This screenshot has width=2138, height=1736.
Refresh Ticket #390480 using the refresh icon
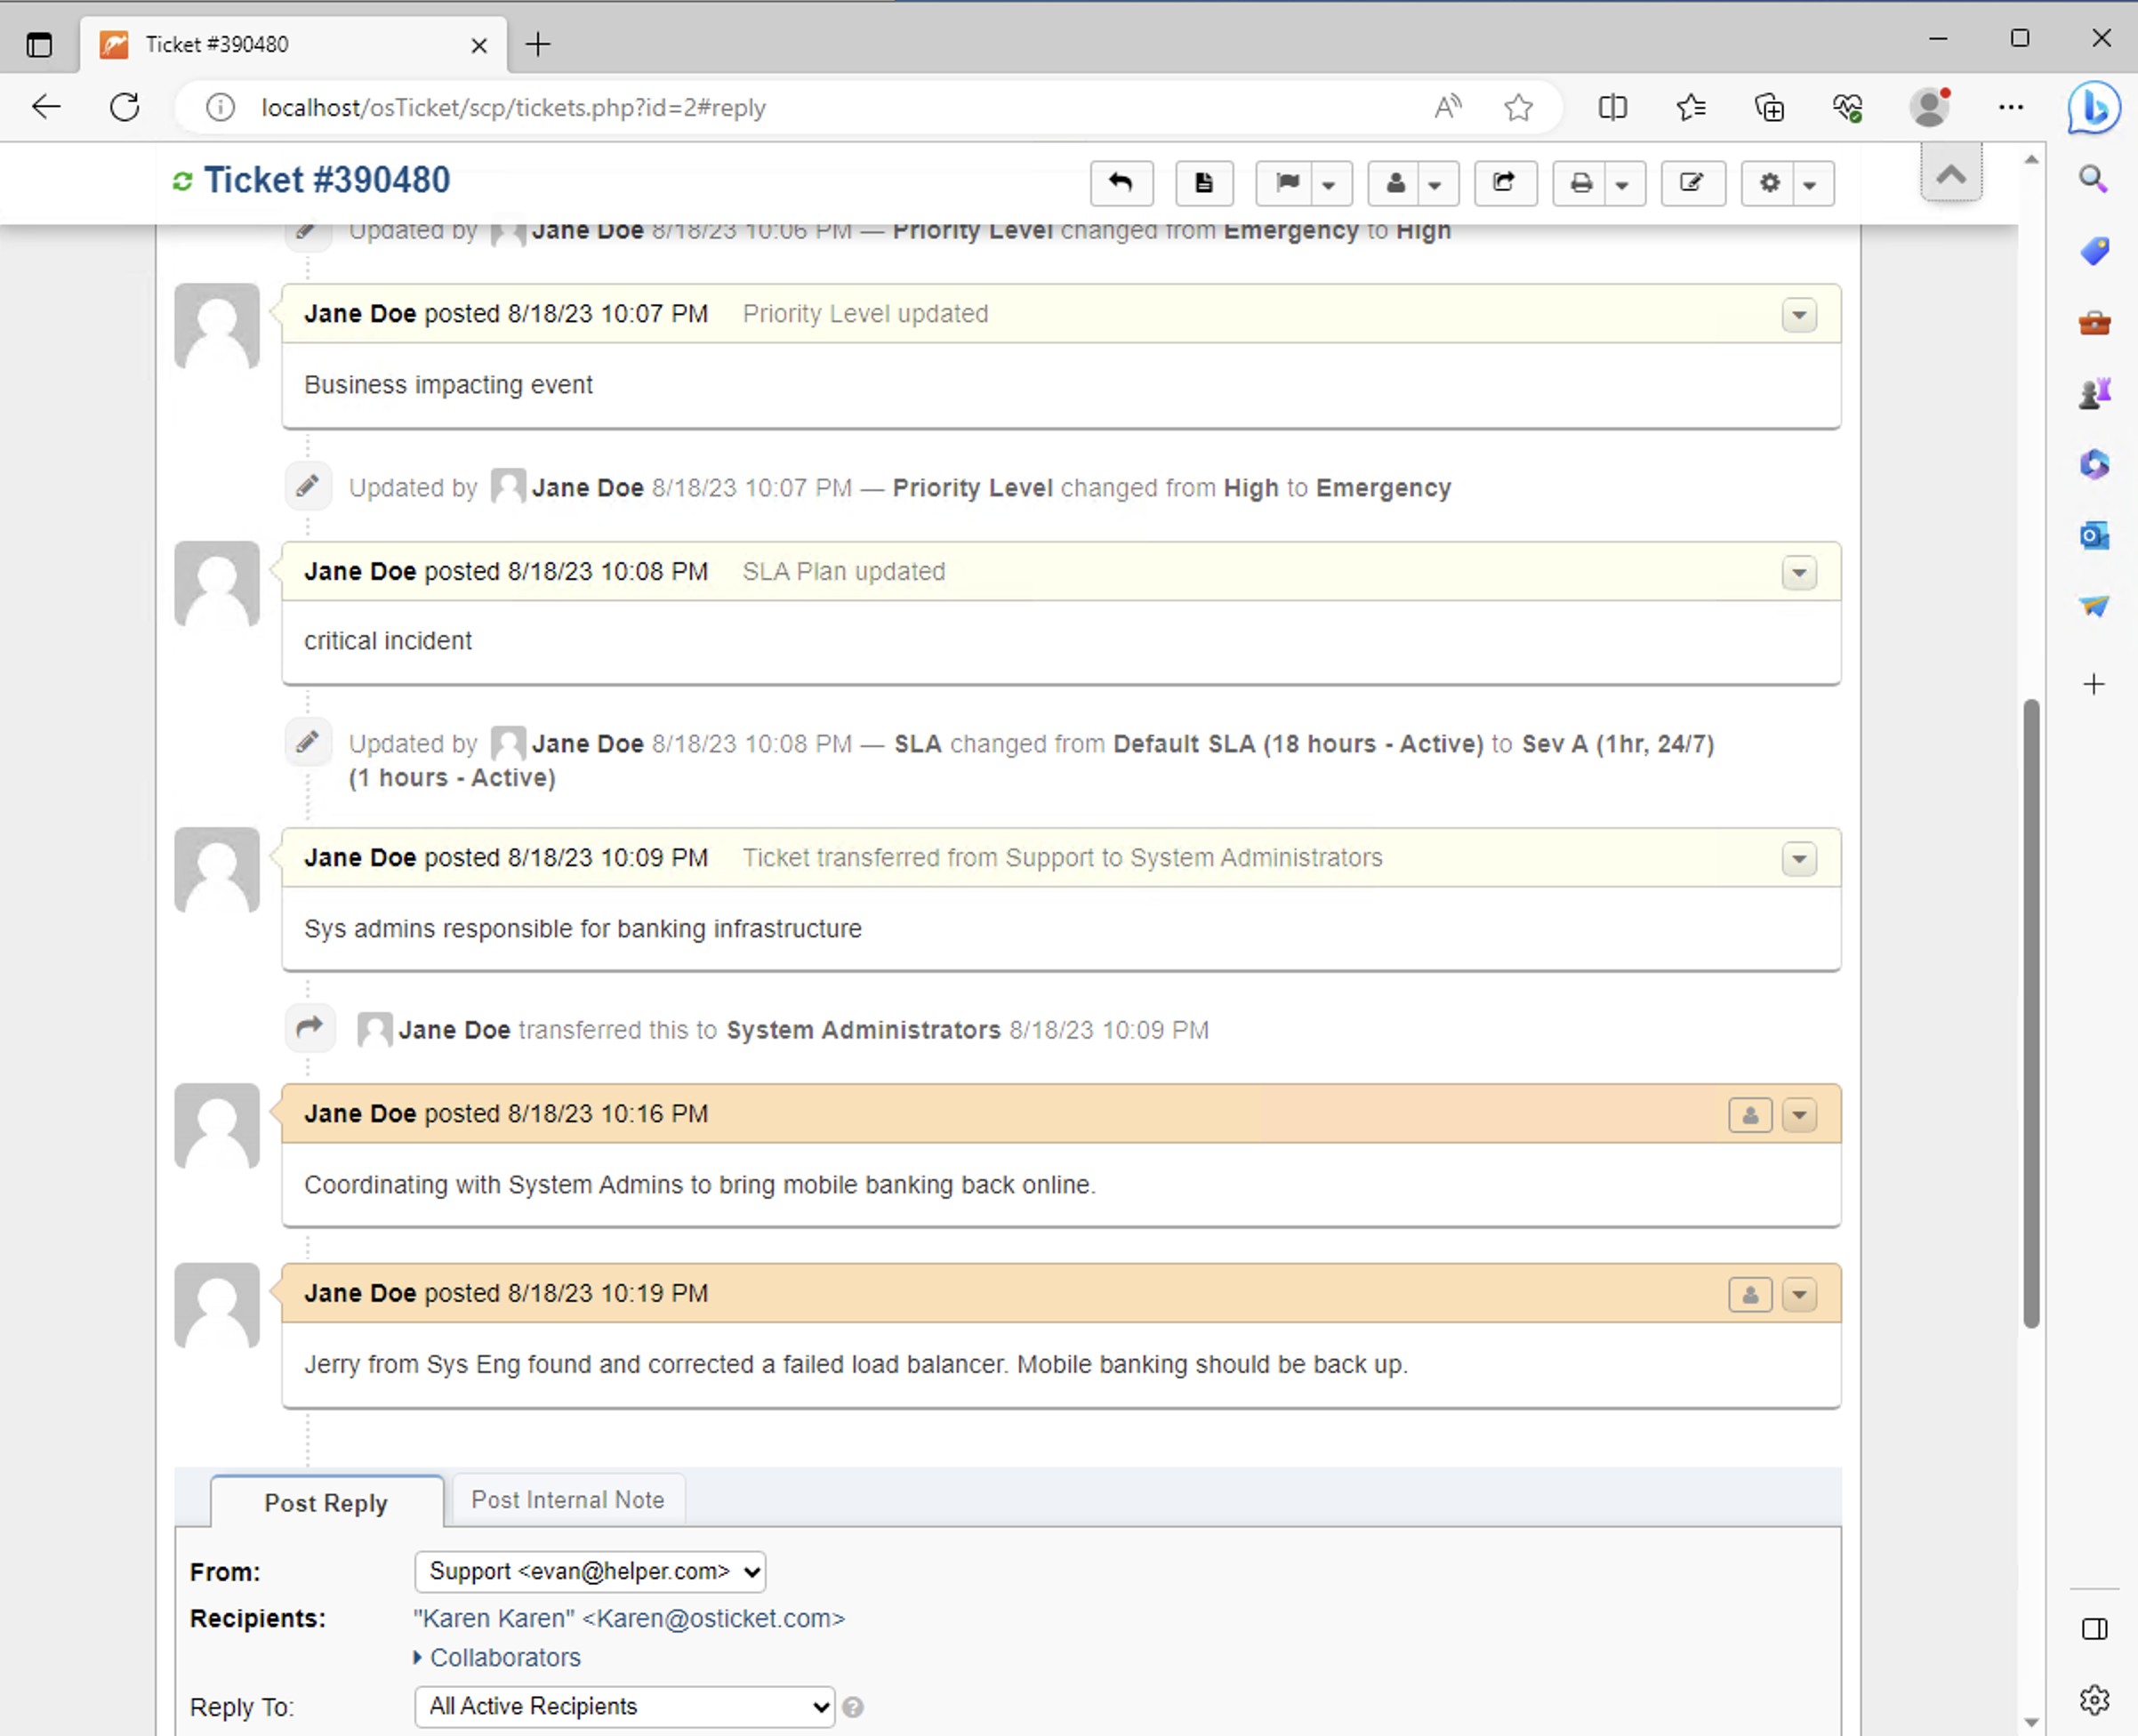coord(183,180)
